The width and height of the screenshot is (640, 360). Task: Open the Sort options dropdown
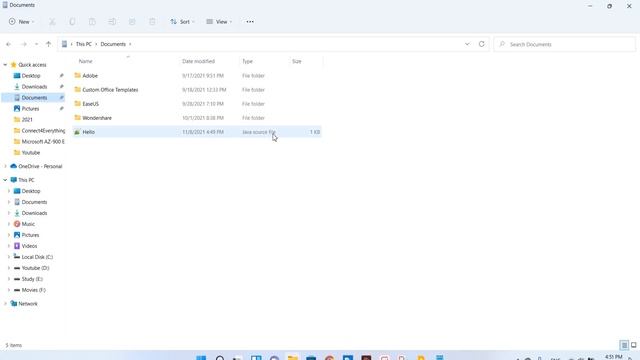tap(182, 22)
